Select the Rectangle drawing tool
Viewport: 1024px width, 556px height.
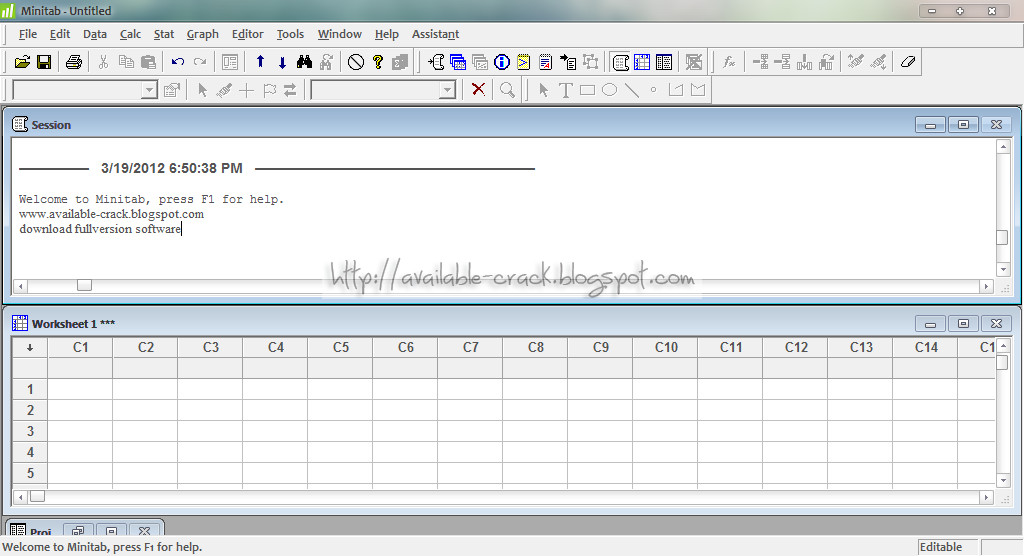588,90
